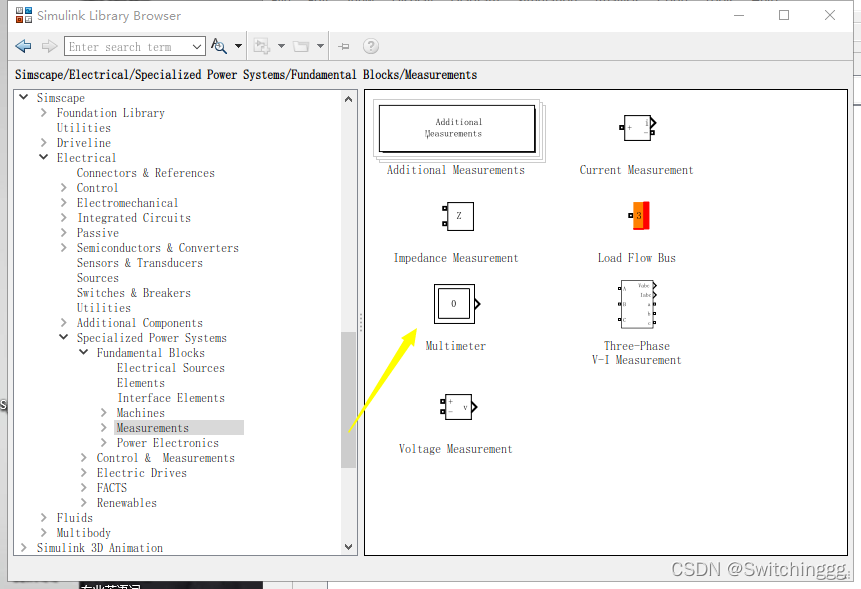Click the tree scrollbar down arrow
The width and height of the screenshot is (861, 589).
(349, 547)
